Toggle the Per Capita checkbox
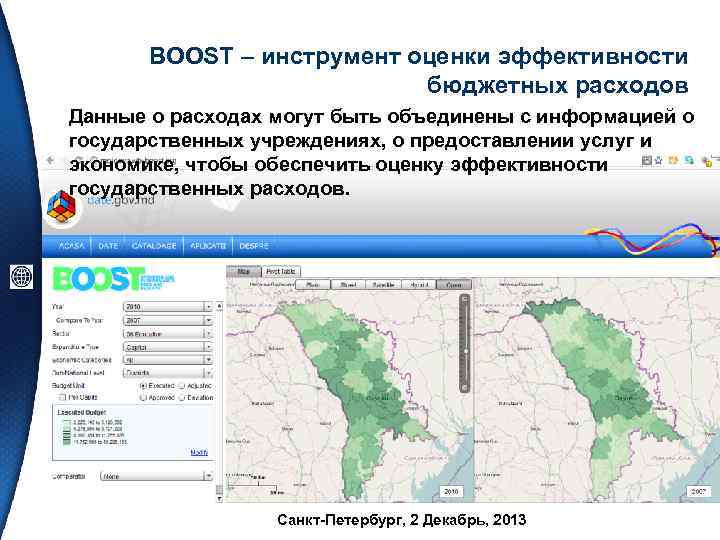 click(x=62, y=397)
